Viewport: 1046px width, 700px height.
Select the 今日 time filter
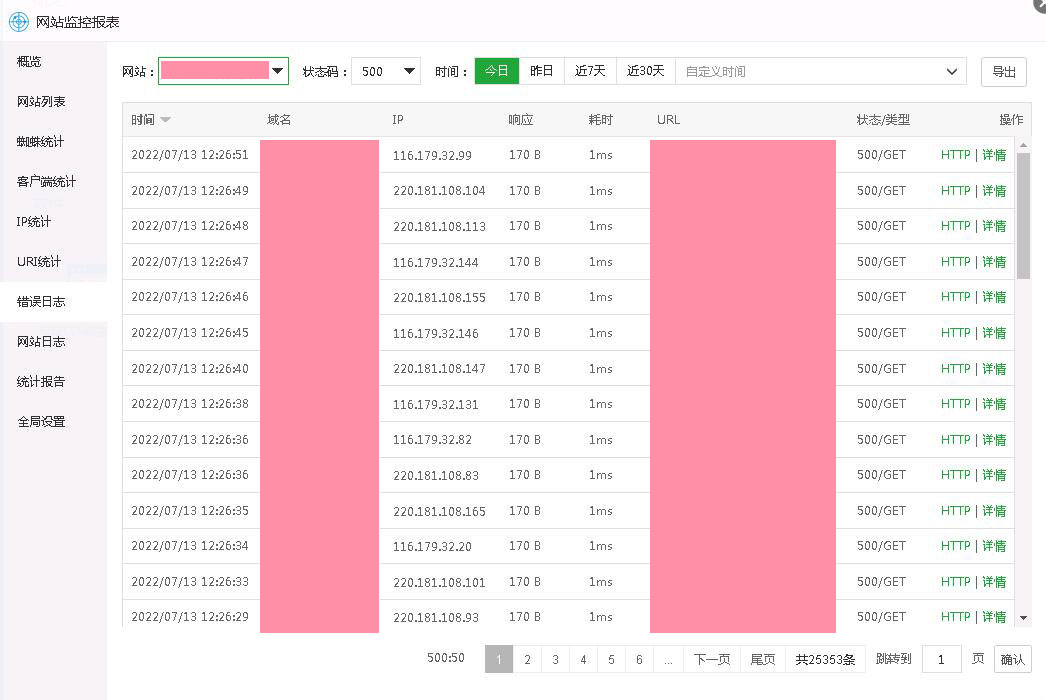[496, 71]
